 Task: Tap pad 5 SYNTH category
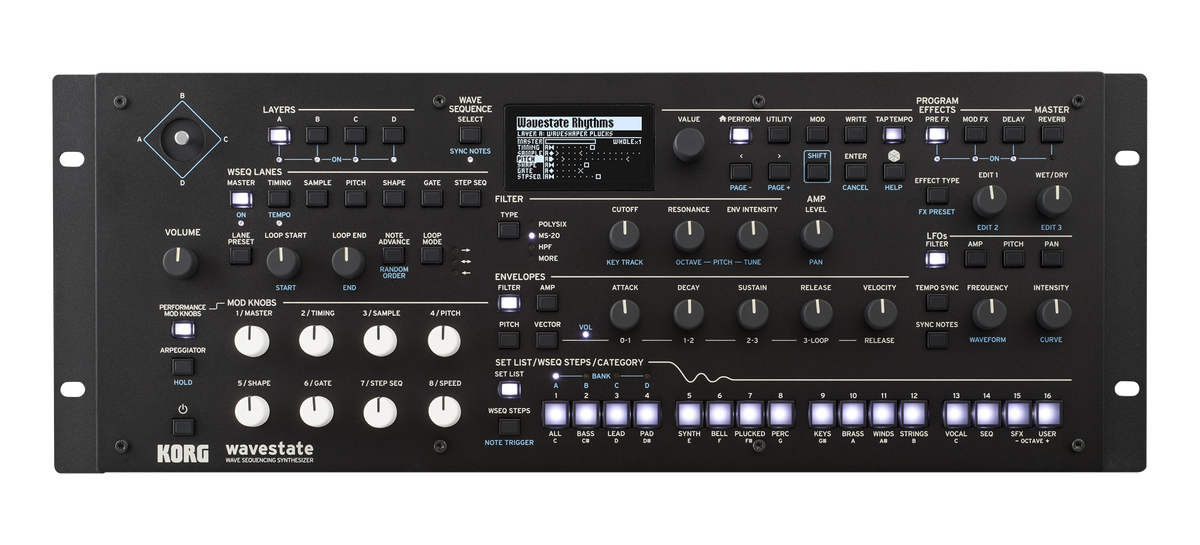[688, 414]
